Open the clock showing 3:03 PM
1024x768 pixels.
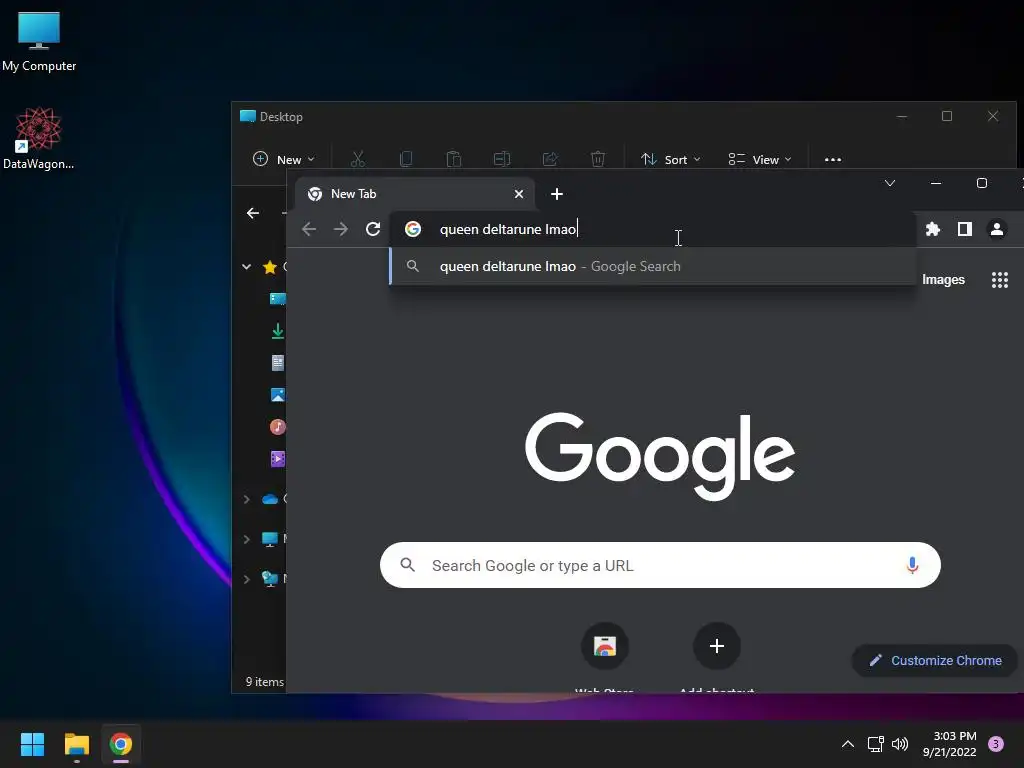coord(949,744)
